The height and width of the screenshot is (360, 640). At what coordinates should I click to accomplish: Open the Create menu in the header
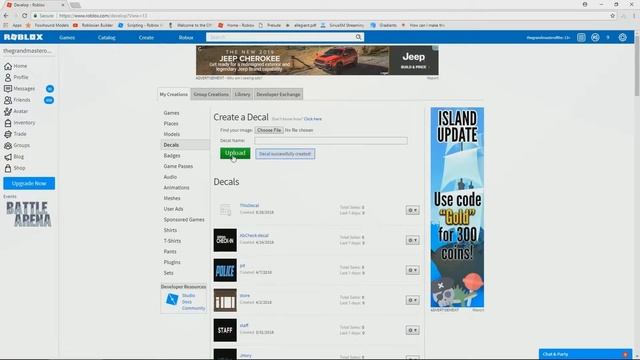[146, 38]
